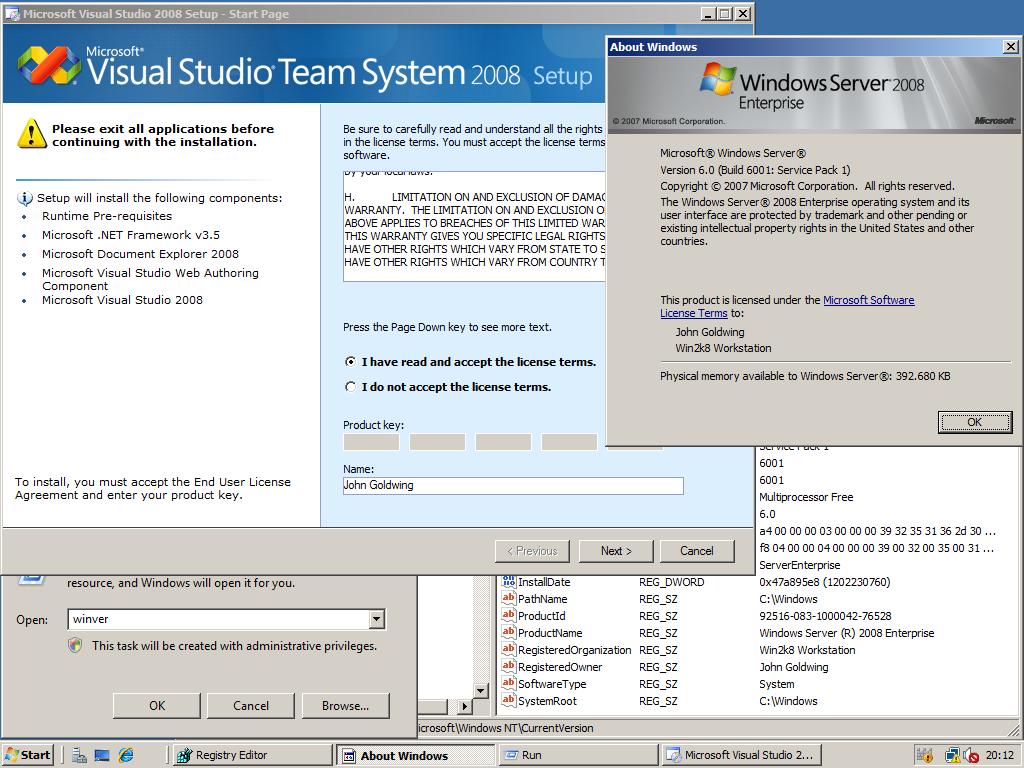Select RegisteredOwner registry value icon

point(508,666)
